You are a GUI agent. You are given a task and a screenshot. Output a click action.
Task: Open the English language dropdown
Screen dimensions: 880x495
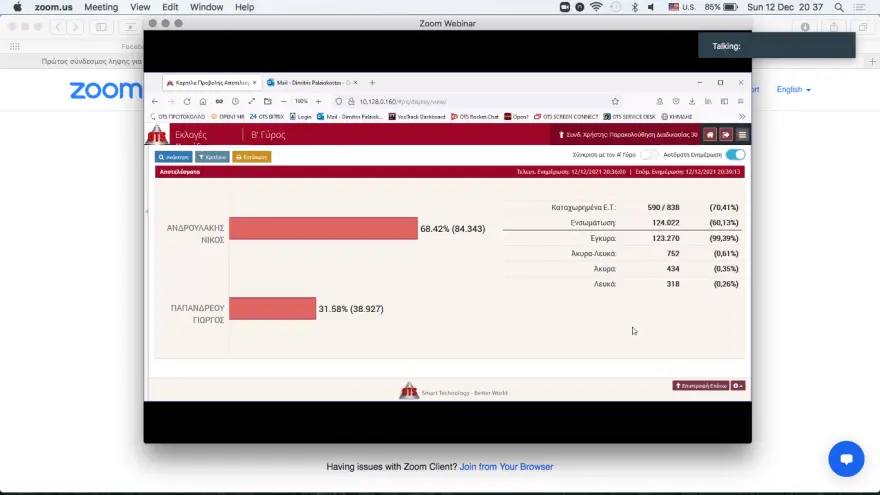[793, 89]
